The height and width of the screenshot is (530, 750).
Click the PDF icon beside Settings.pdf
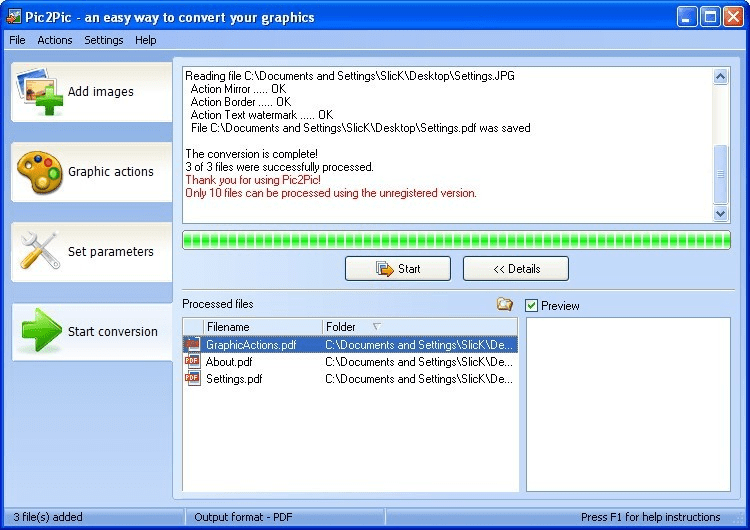[192, 378]
